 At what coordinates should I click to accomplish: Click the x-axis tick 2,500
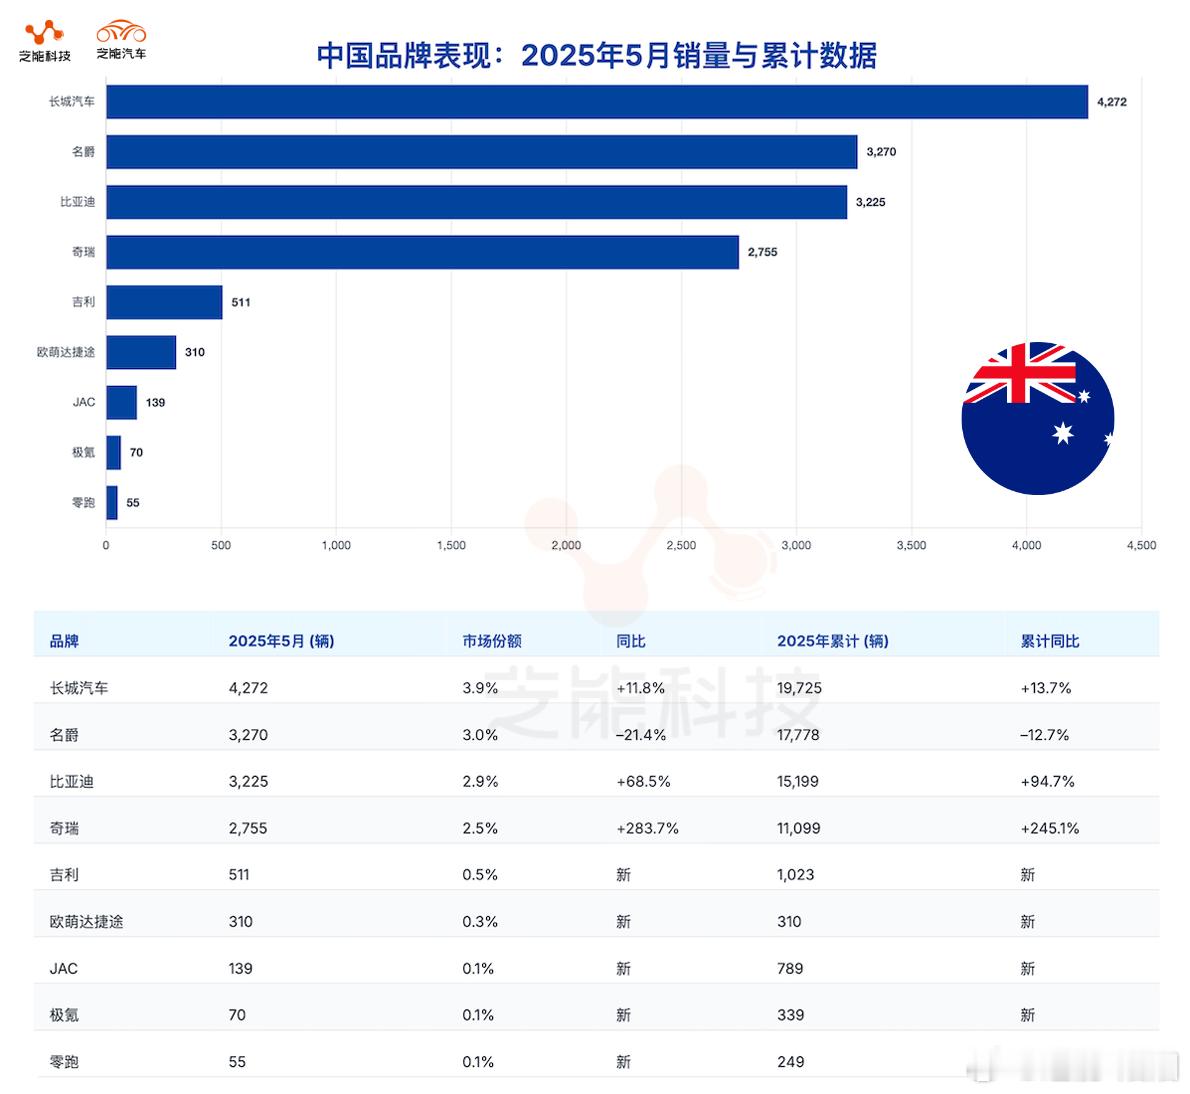coord(681,545)
